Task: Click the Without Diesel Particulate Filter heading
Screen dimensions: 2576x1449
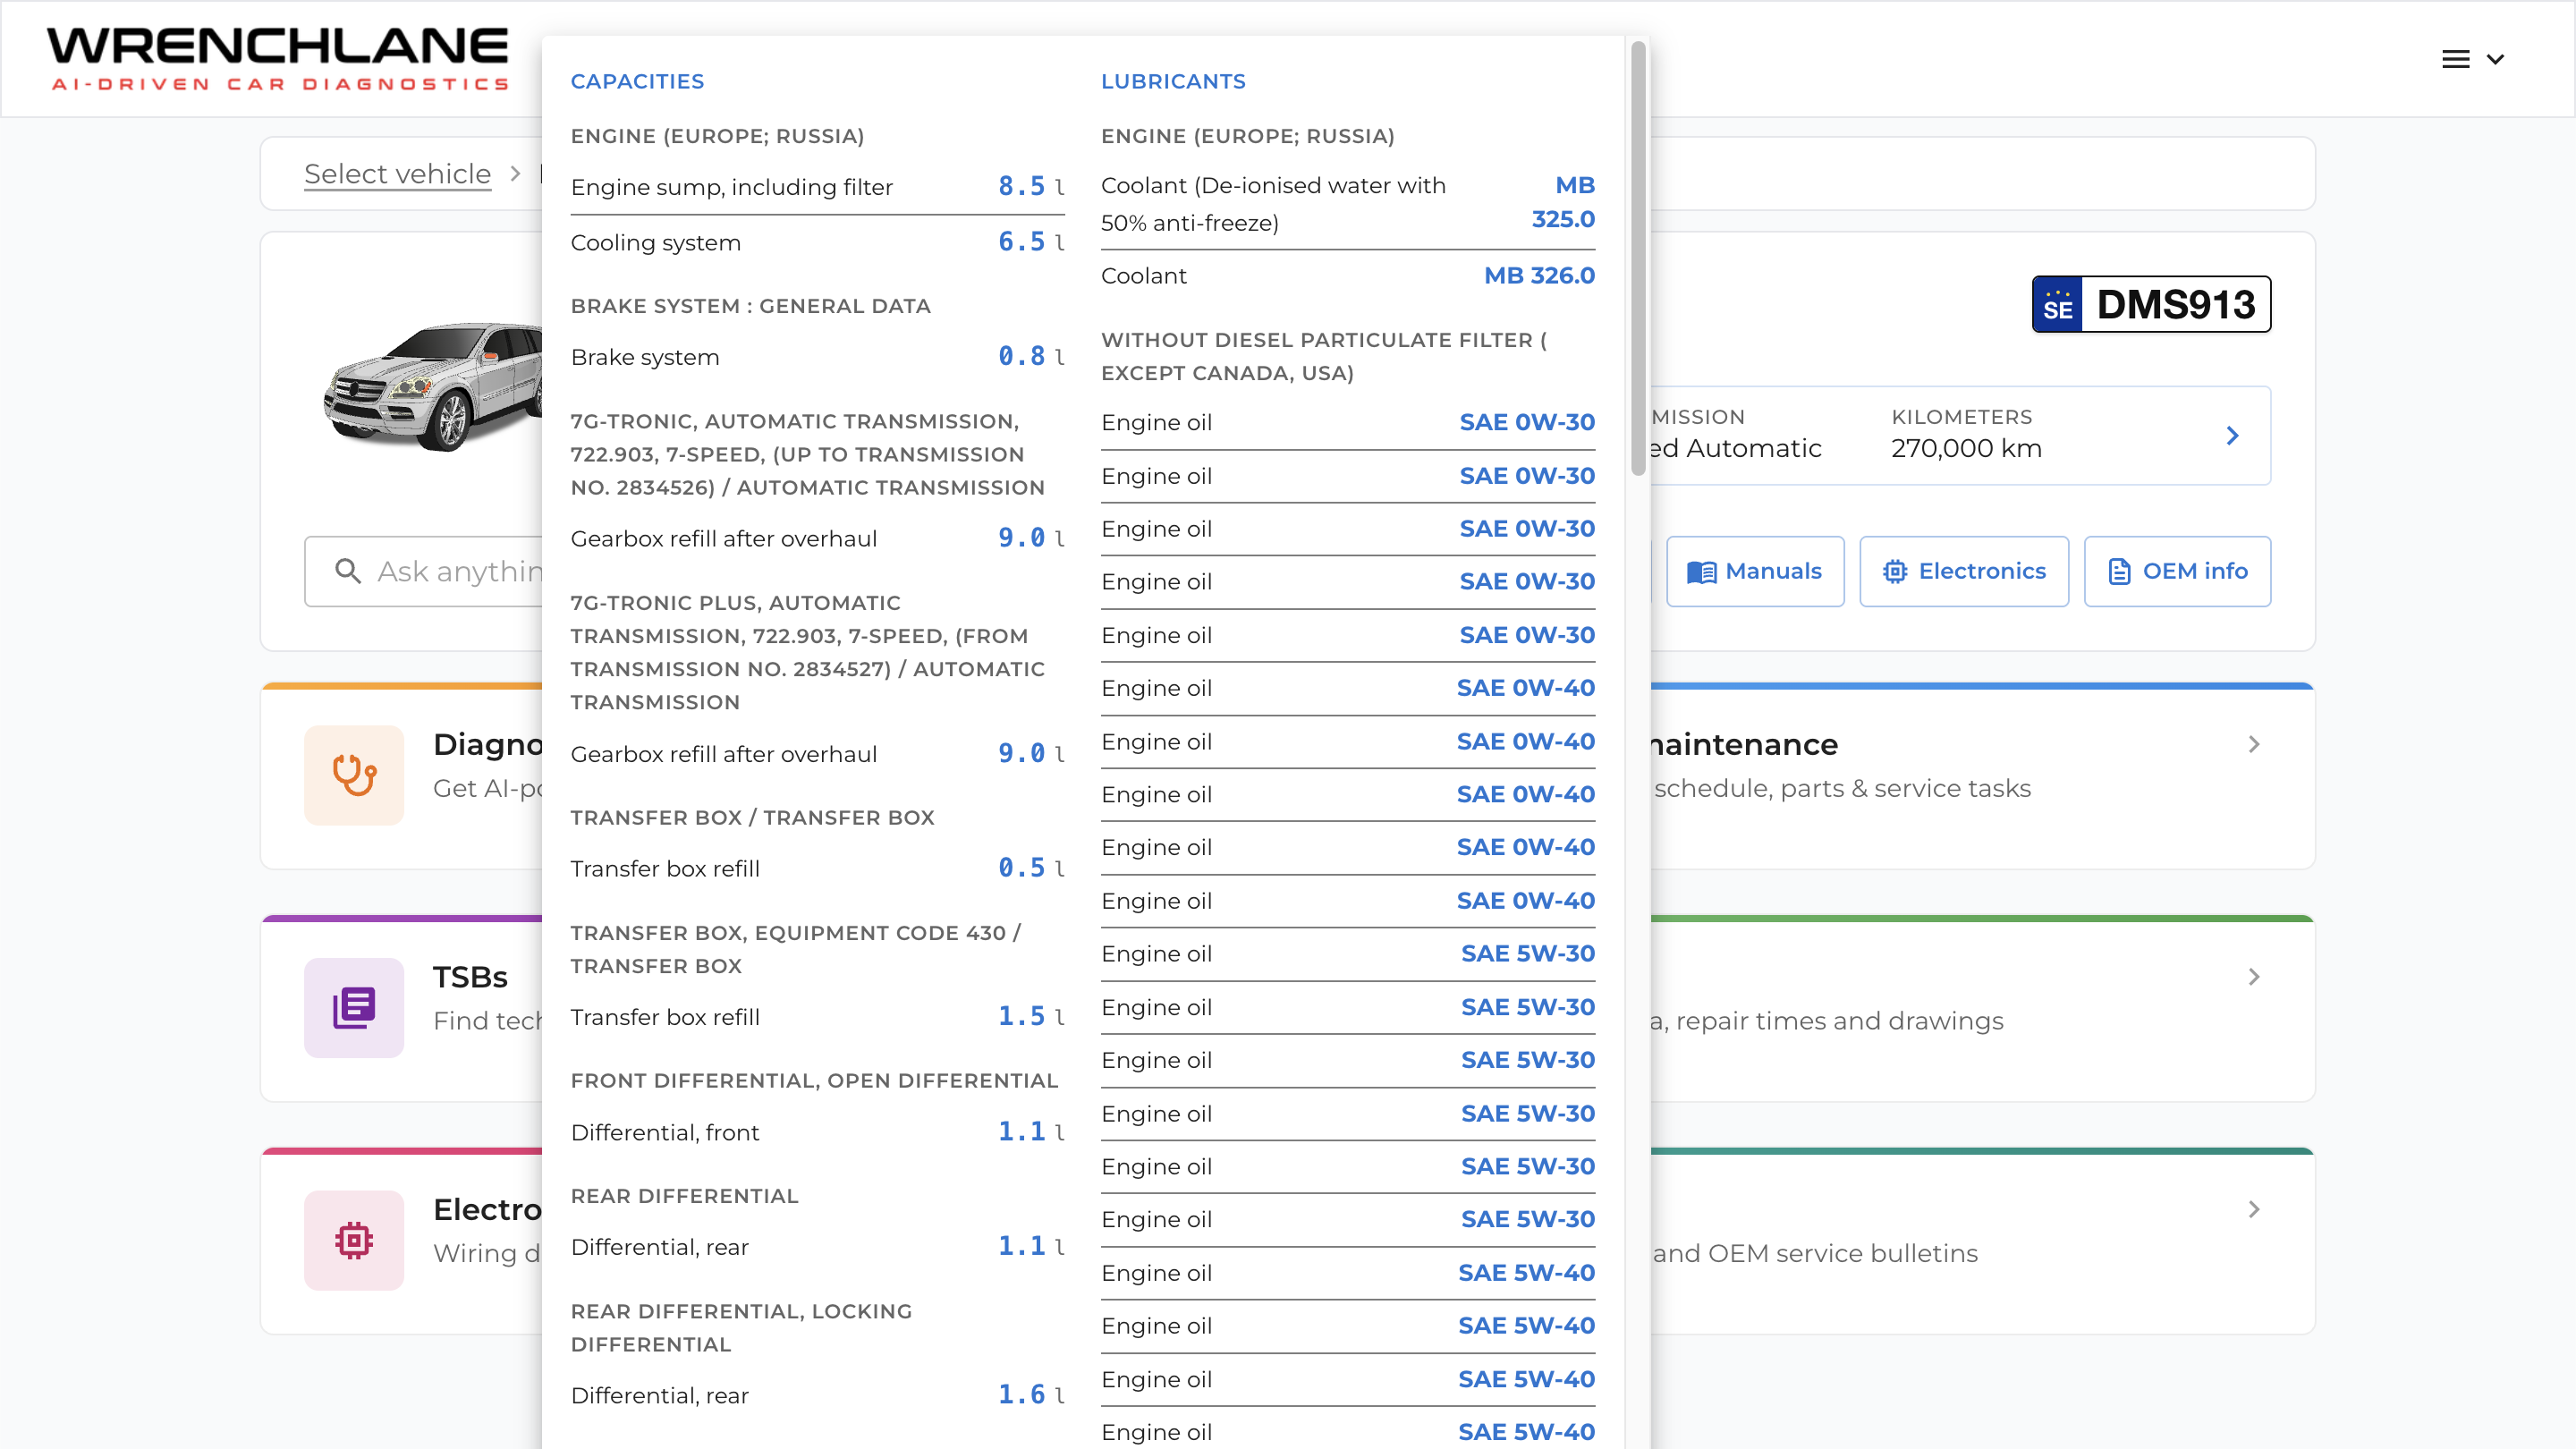Action: click(x=1324, y=357)
